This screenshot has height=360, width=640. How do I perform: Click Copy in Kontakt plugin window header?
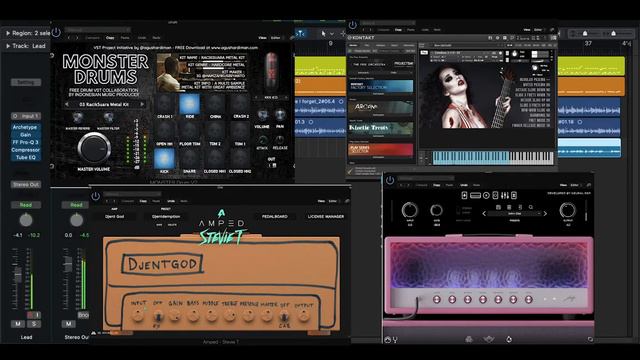398,30
